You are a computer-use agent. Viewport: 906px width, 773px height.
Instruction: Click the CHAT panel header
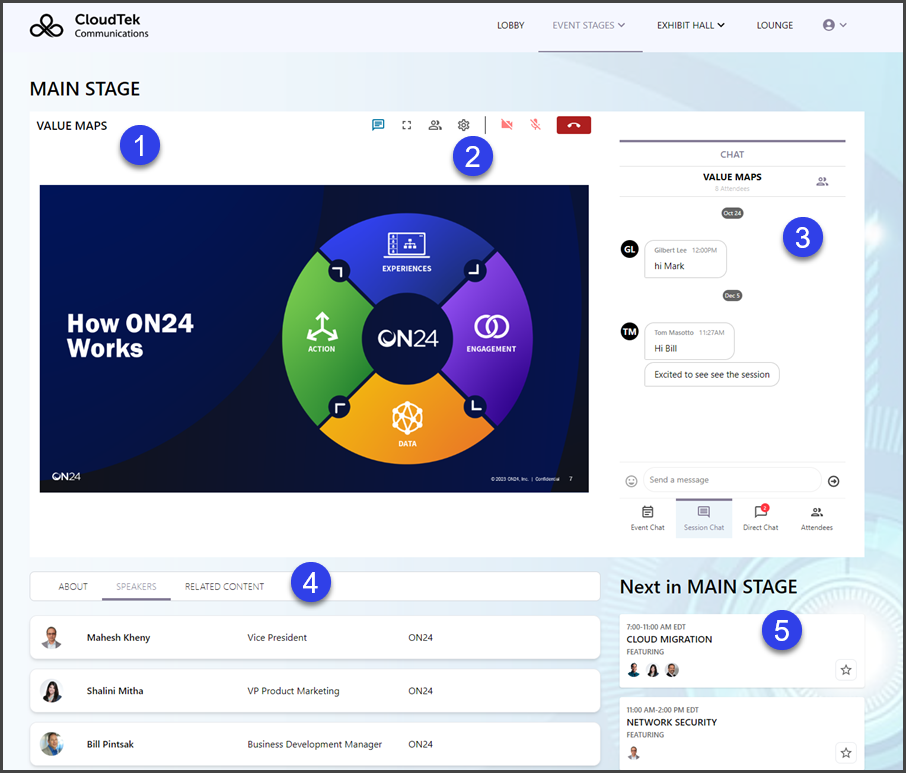pos(732,154)
